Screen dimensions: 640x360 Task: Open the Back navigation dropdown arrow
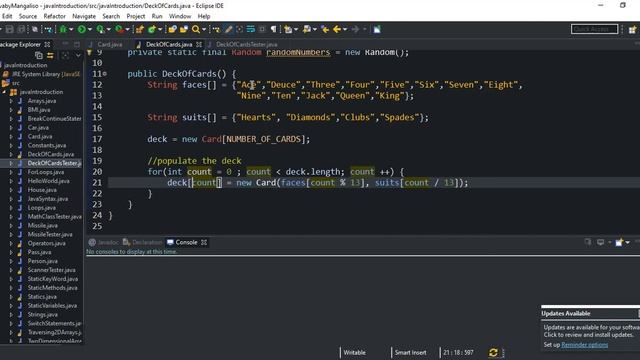345,29
